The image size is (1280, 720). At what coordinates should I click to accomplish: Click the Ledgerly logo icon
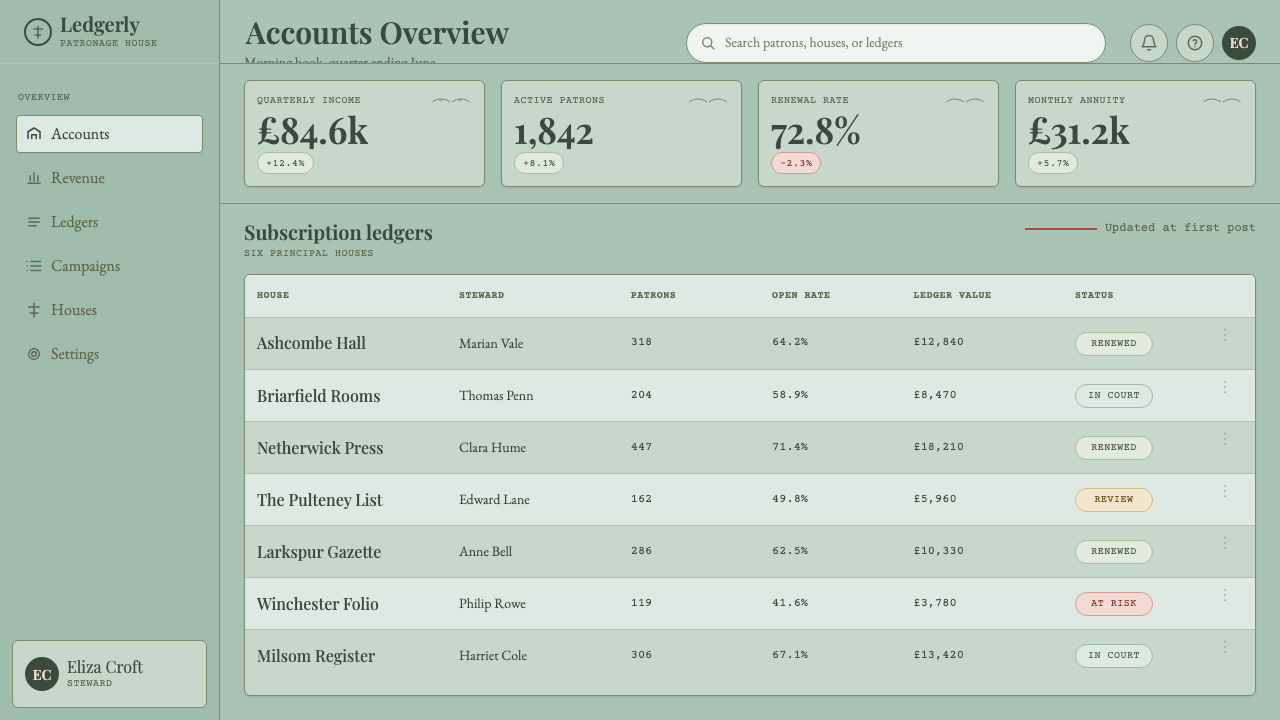pyautogui.click(x=38, y=32)
